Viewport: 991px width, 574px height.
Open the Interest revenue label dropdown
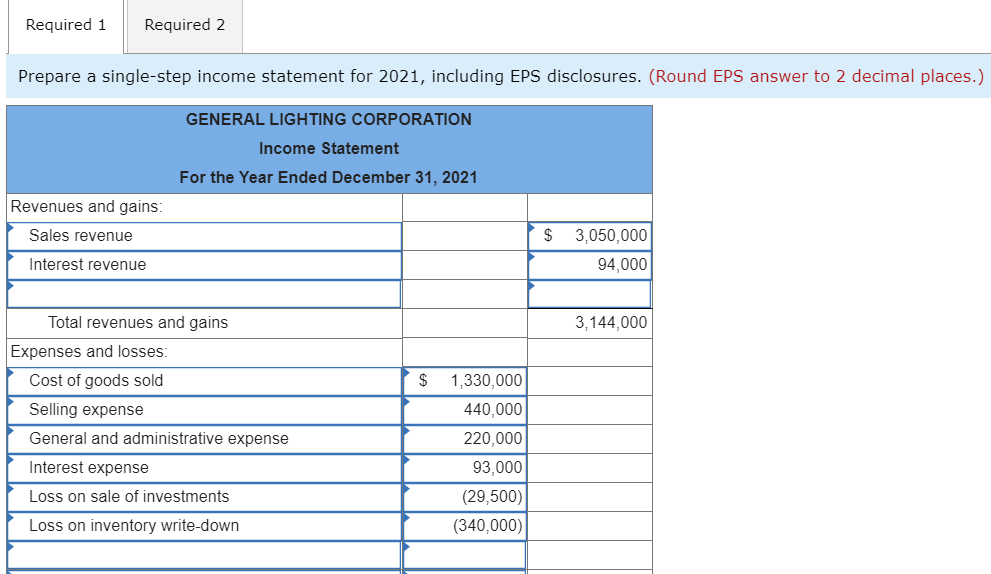(x=205, y=265)
